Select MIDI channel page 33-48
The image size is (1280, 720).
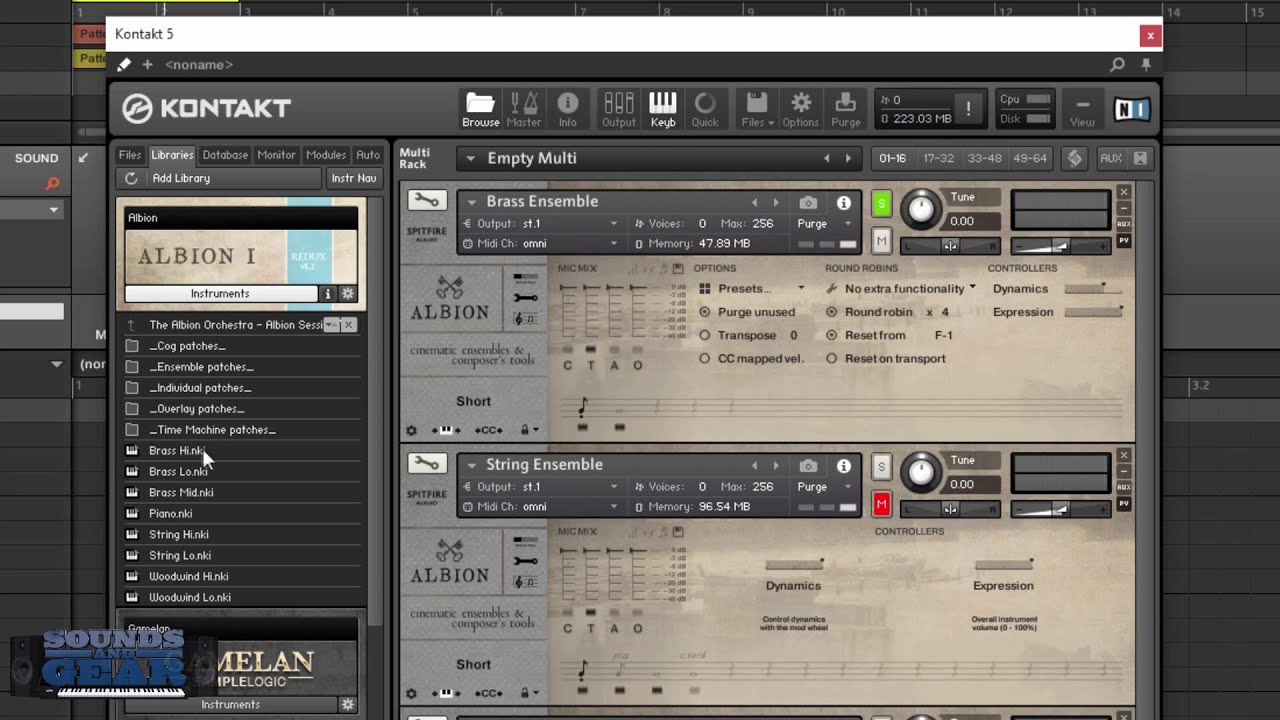tap(983, 158)
